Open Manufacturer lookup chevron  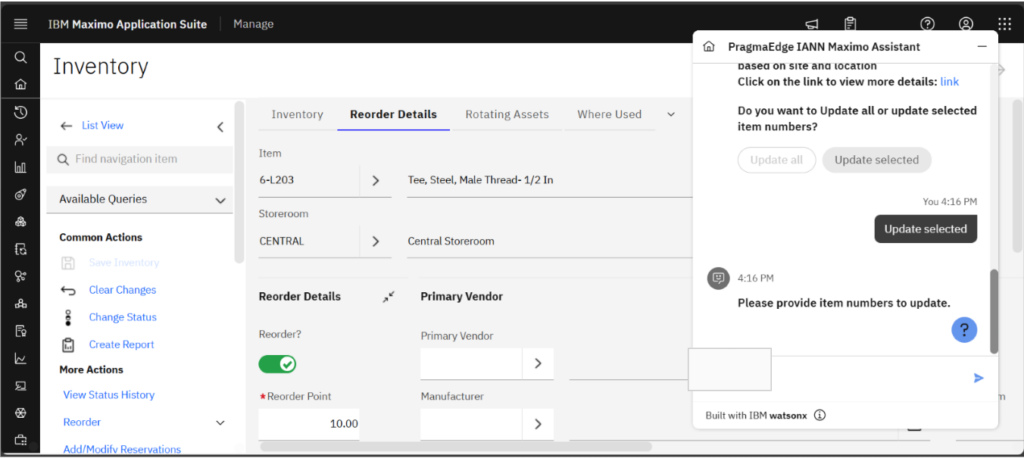(538, 424)
